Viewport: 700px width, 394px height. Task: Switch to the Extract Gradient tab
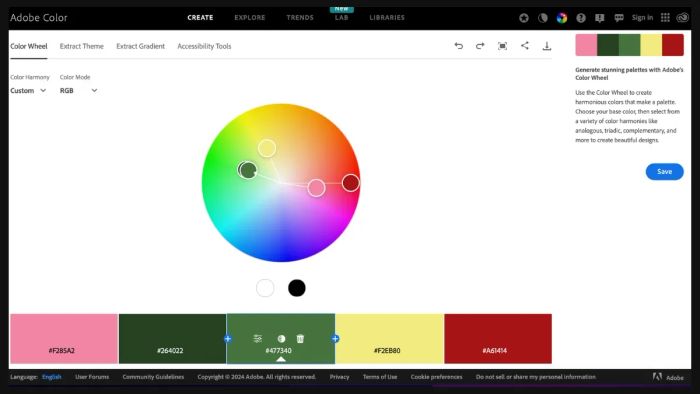140,46
